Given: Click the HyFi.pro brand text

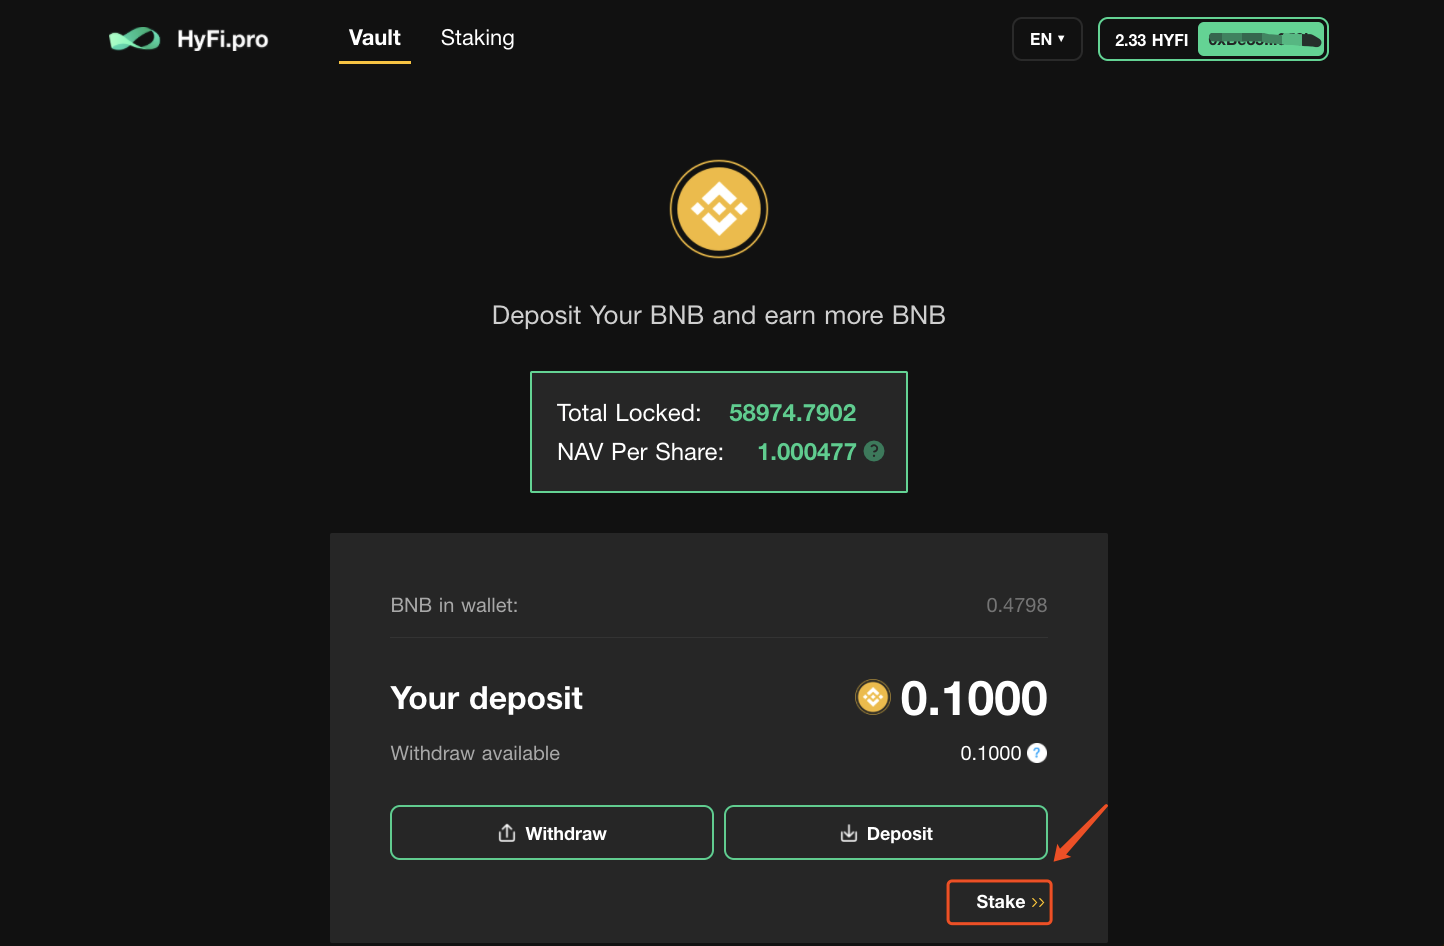Looking at the screenshot, I should point(222,39).
